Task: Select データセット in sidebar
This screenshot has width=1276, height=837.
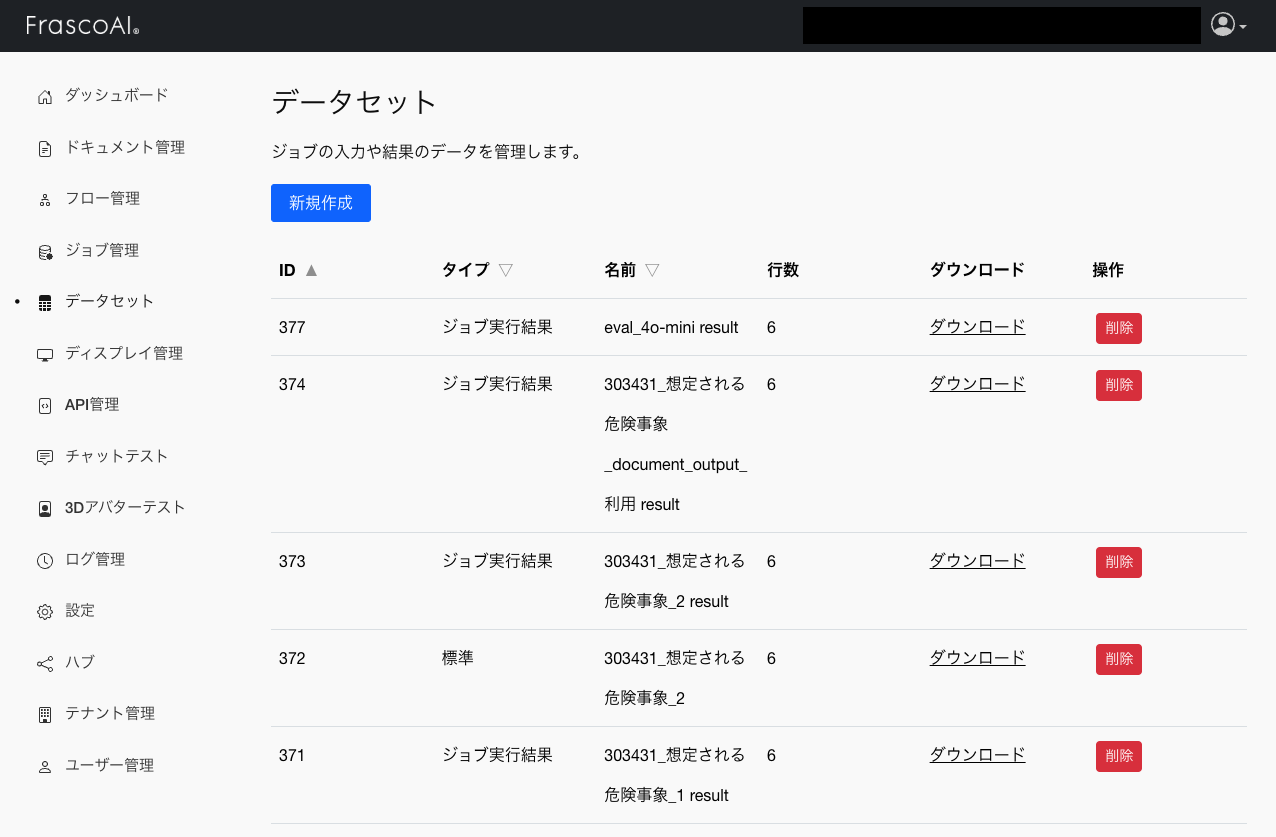Action: 110,301
